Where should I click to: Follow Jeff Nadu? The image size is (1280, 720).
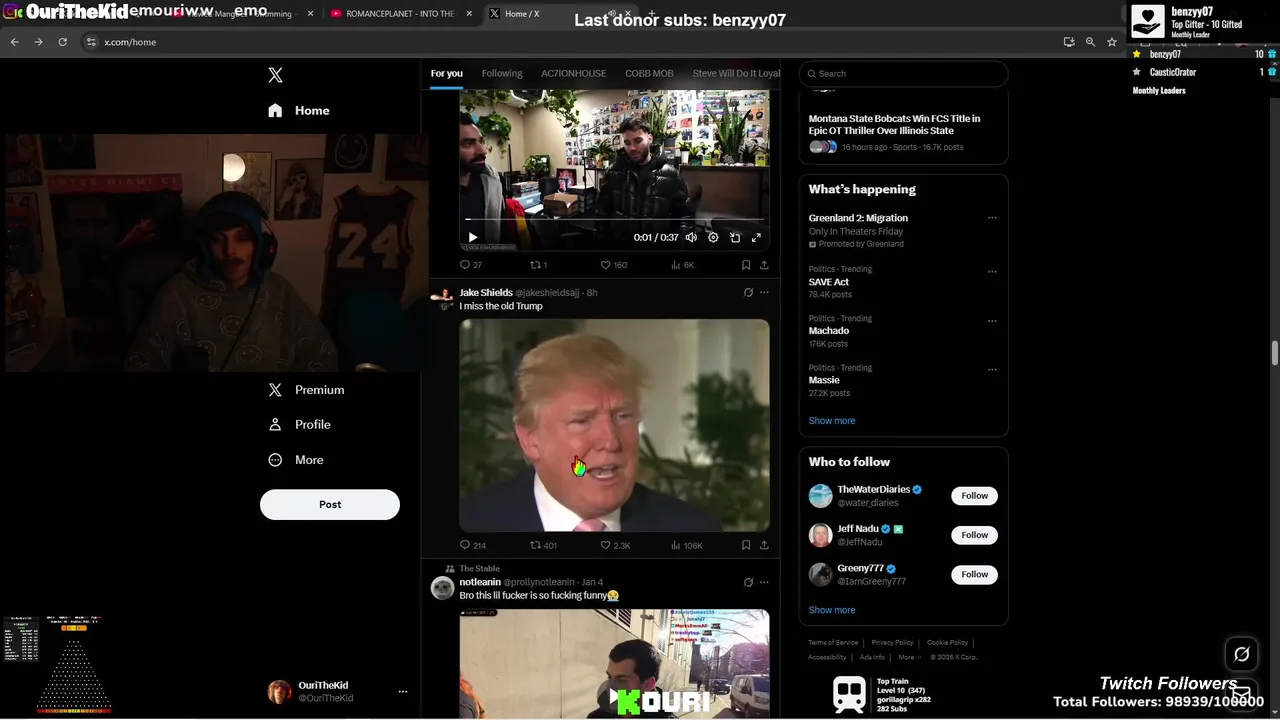pos(974,535)
